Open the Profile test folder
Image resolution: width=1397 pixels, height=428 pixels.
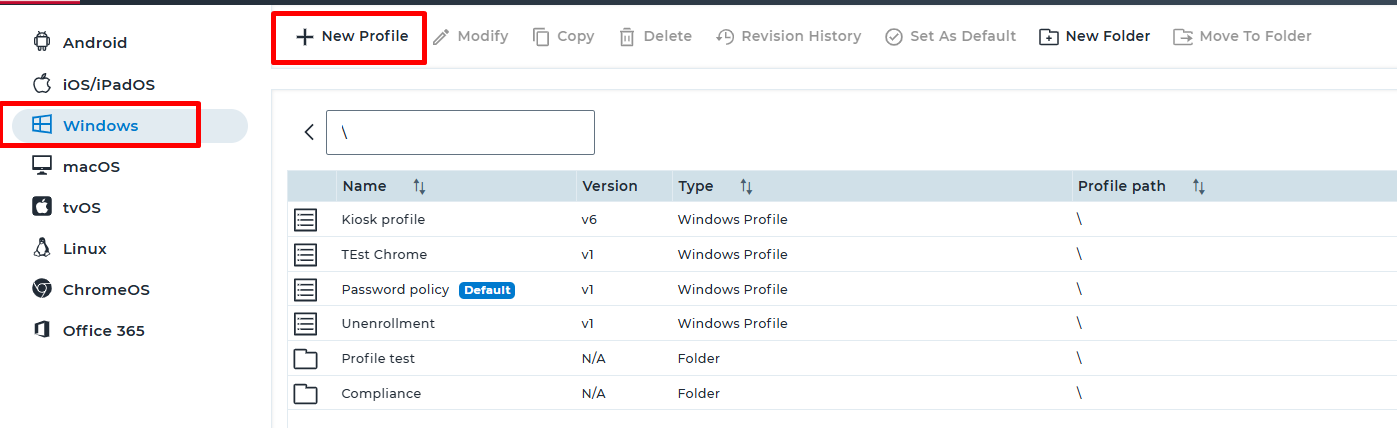tap(378, 359)
